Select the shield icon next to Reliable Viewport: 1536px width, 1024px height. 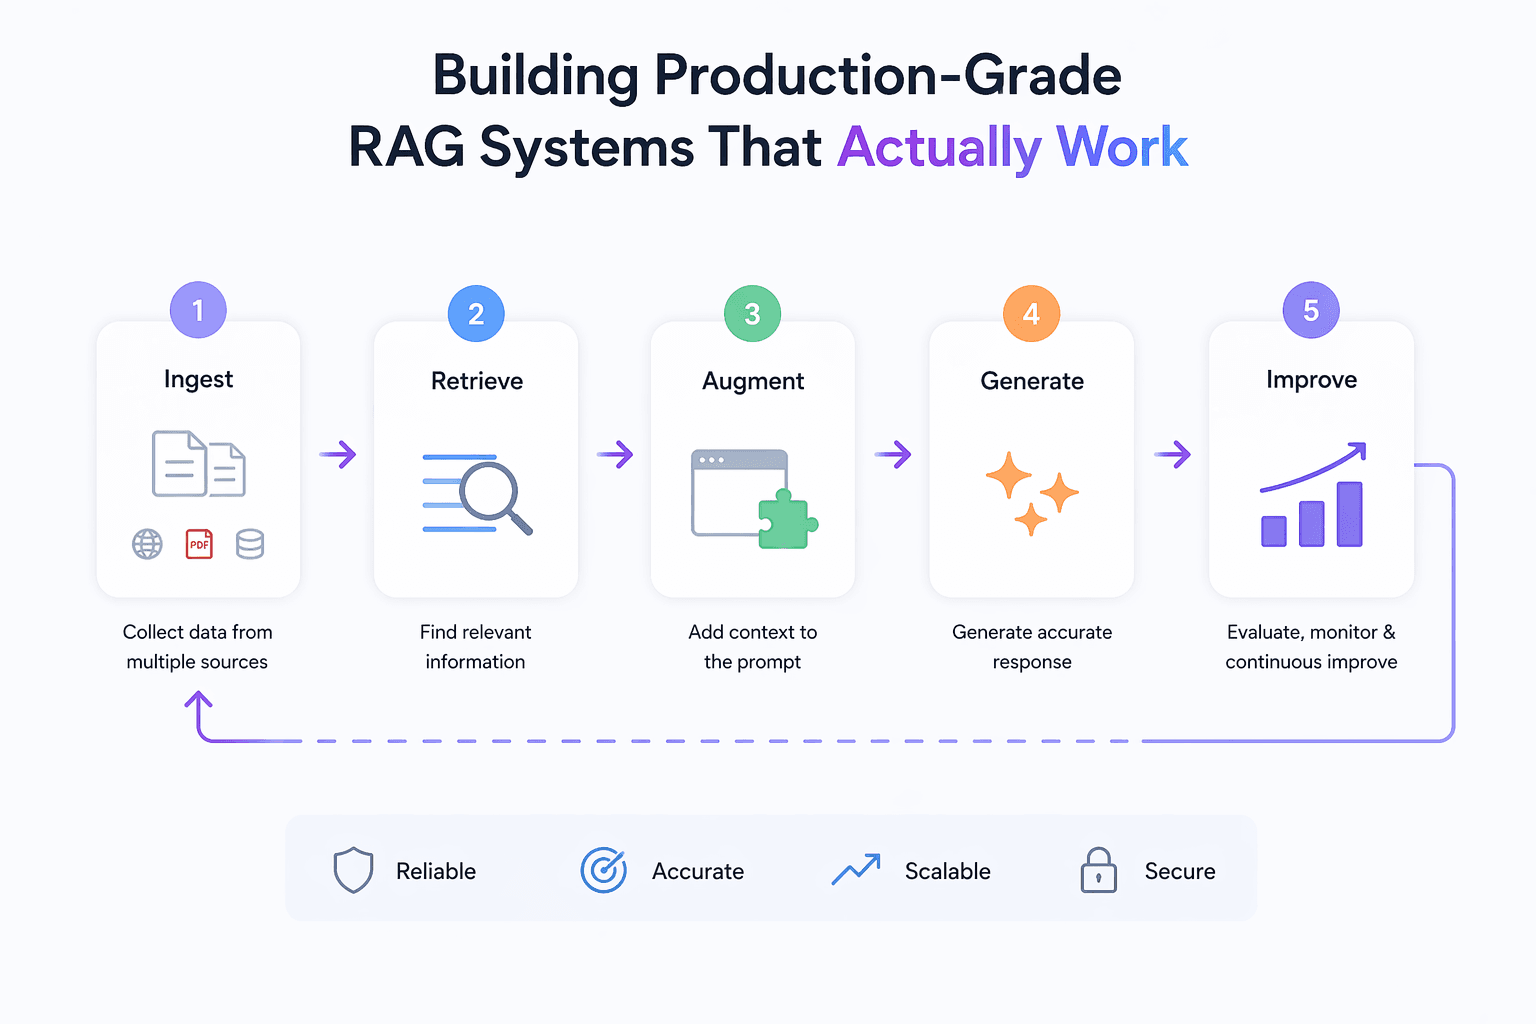pos(352,870)
